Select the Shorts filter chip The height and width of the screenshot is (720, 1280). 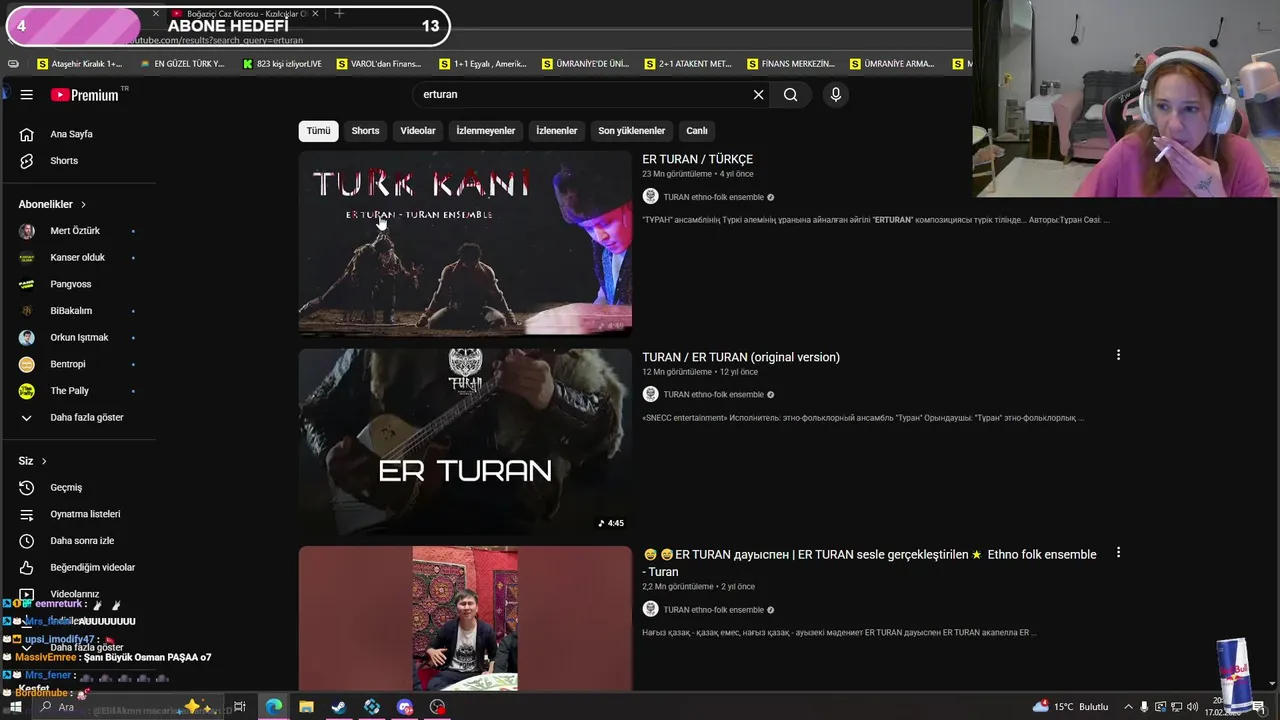(365, 131)
